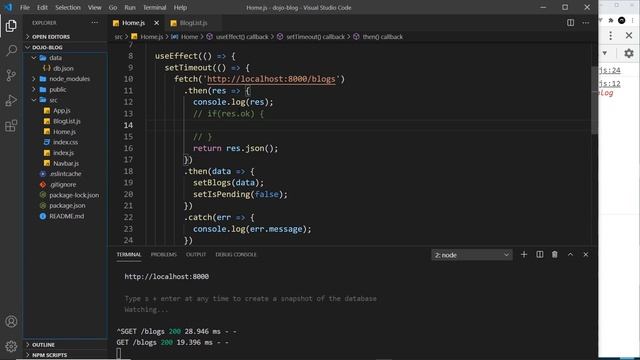640x360 pixels.
Task: Click the 'Home' breadcrumb symbol
Action: tap(189, 37)
